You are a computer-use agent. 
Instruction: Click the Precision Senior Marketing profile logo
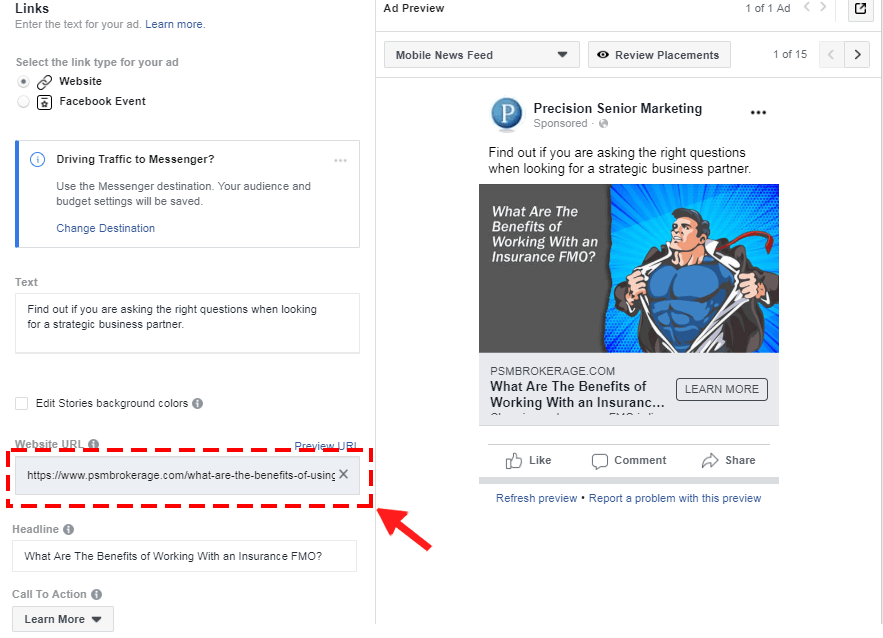[507, 114]
